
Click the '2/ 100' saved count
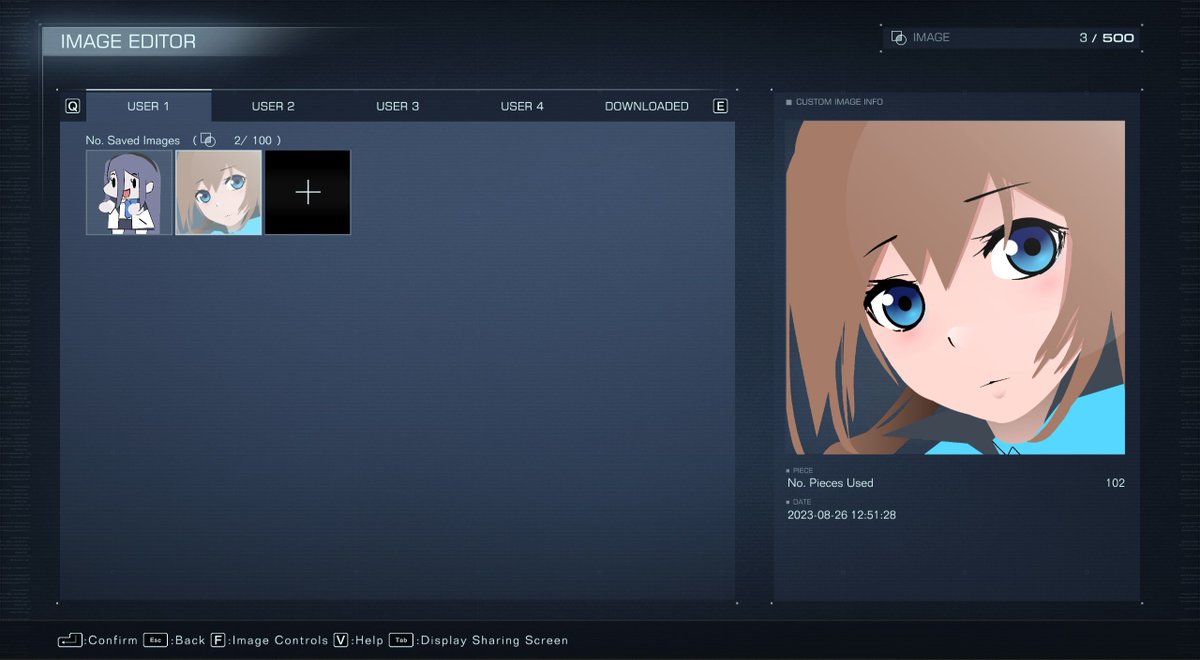pos(252,141)
